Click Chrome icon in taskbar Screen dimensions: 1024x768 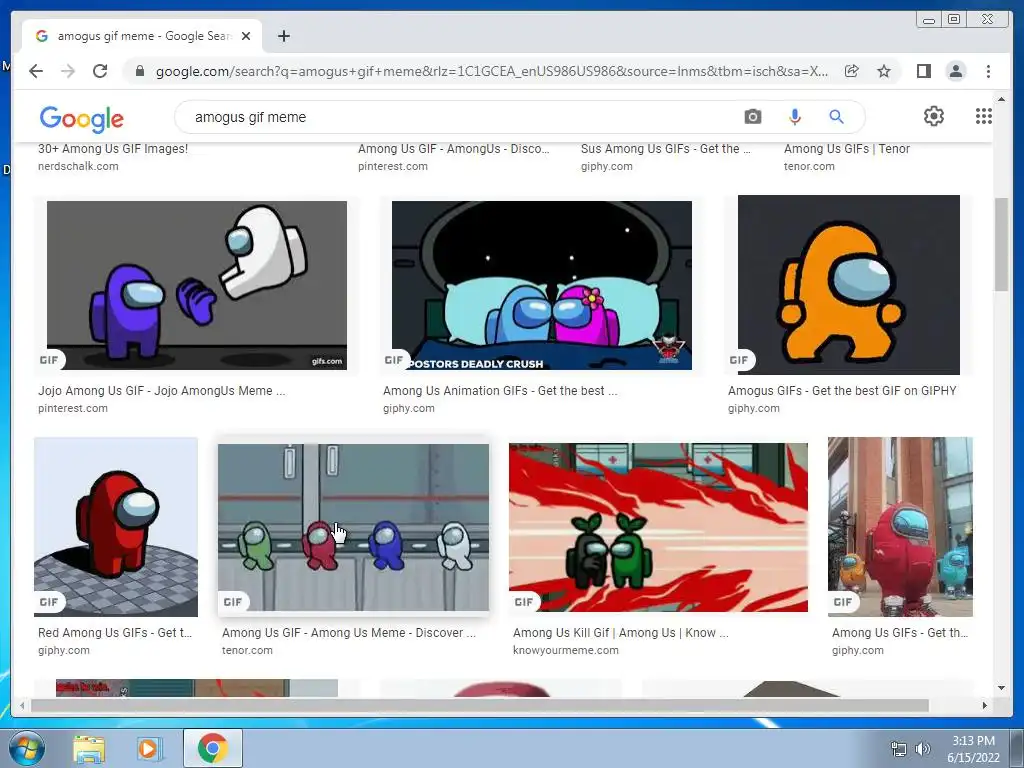213,748
